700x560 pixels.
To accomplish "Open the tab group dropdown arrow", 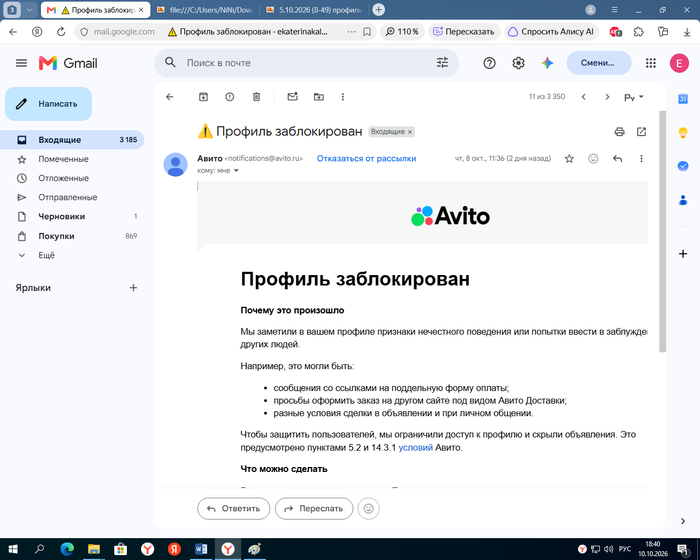I will point(30,10).
